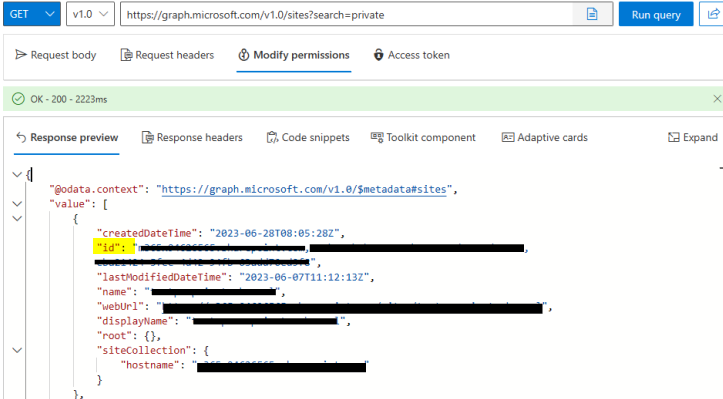Open the Response headers tab
The image size is (723, 399).
click(192, 137)
